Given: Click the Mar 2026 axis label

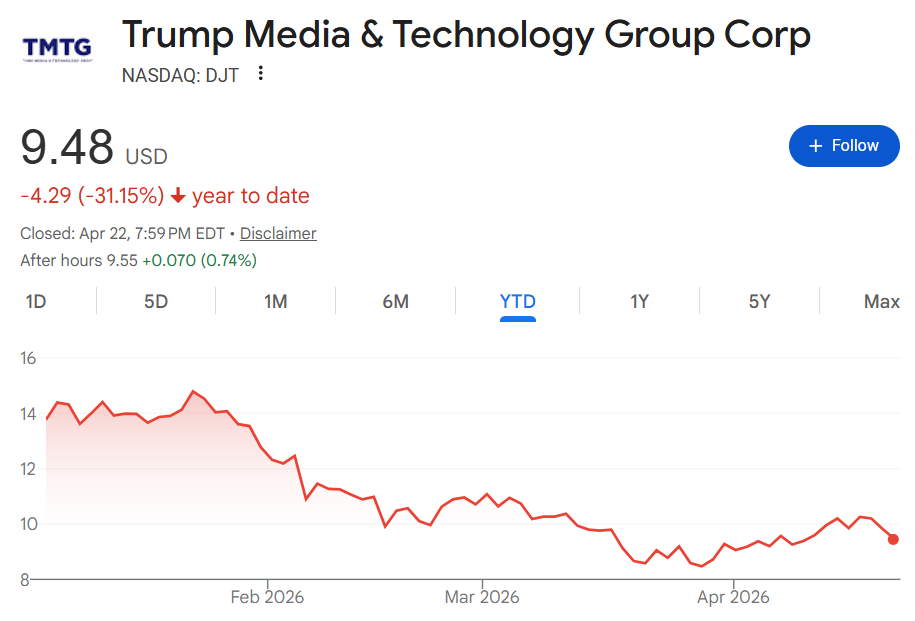Looking at the screenshot, I should [x=482, y=597].
